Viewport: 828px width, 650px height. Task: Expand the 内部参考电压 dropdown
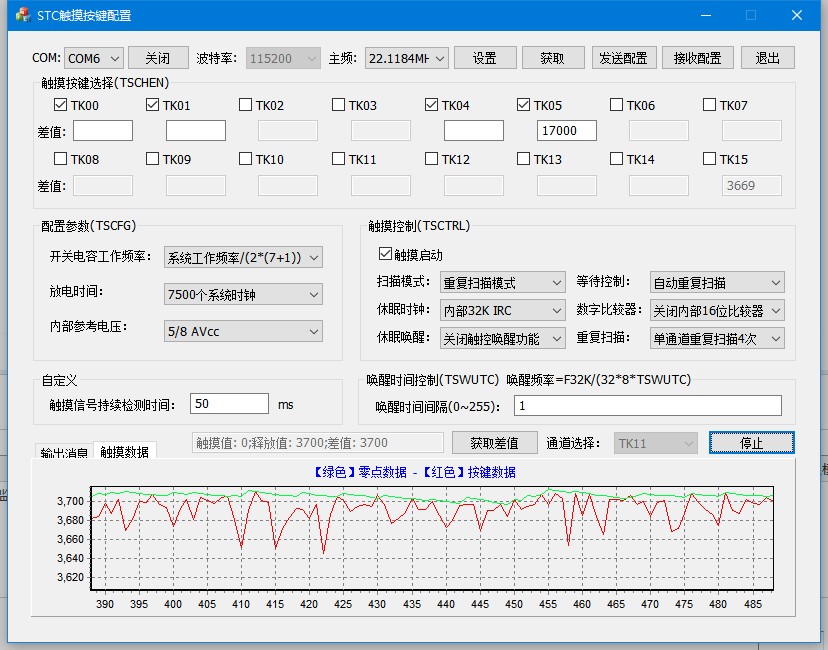pos(243,331)
